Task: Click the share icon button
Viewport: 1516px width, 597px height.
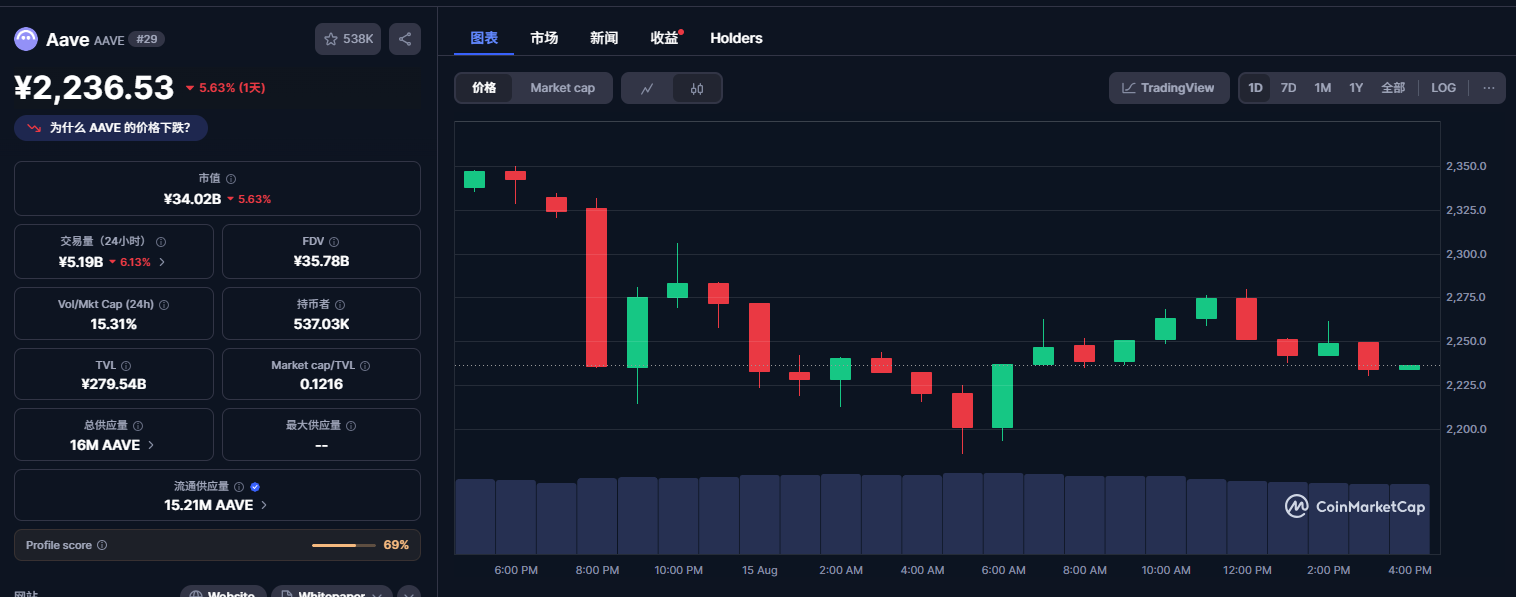Action: click(405, 39)
